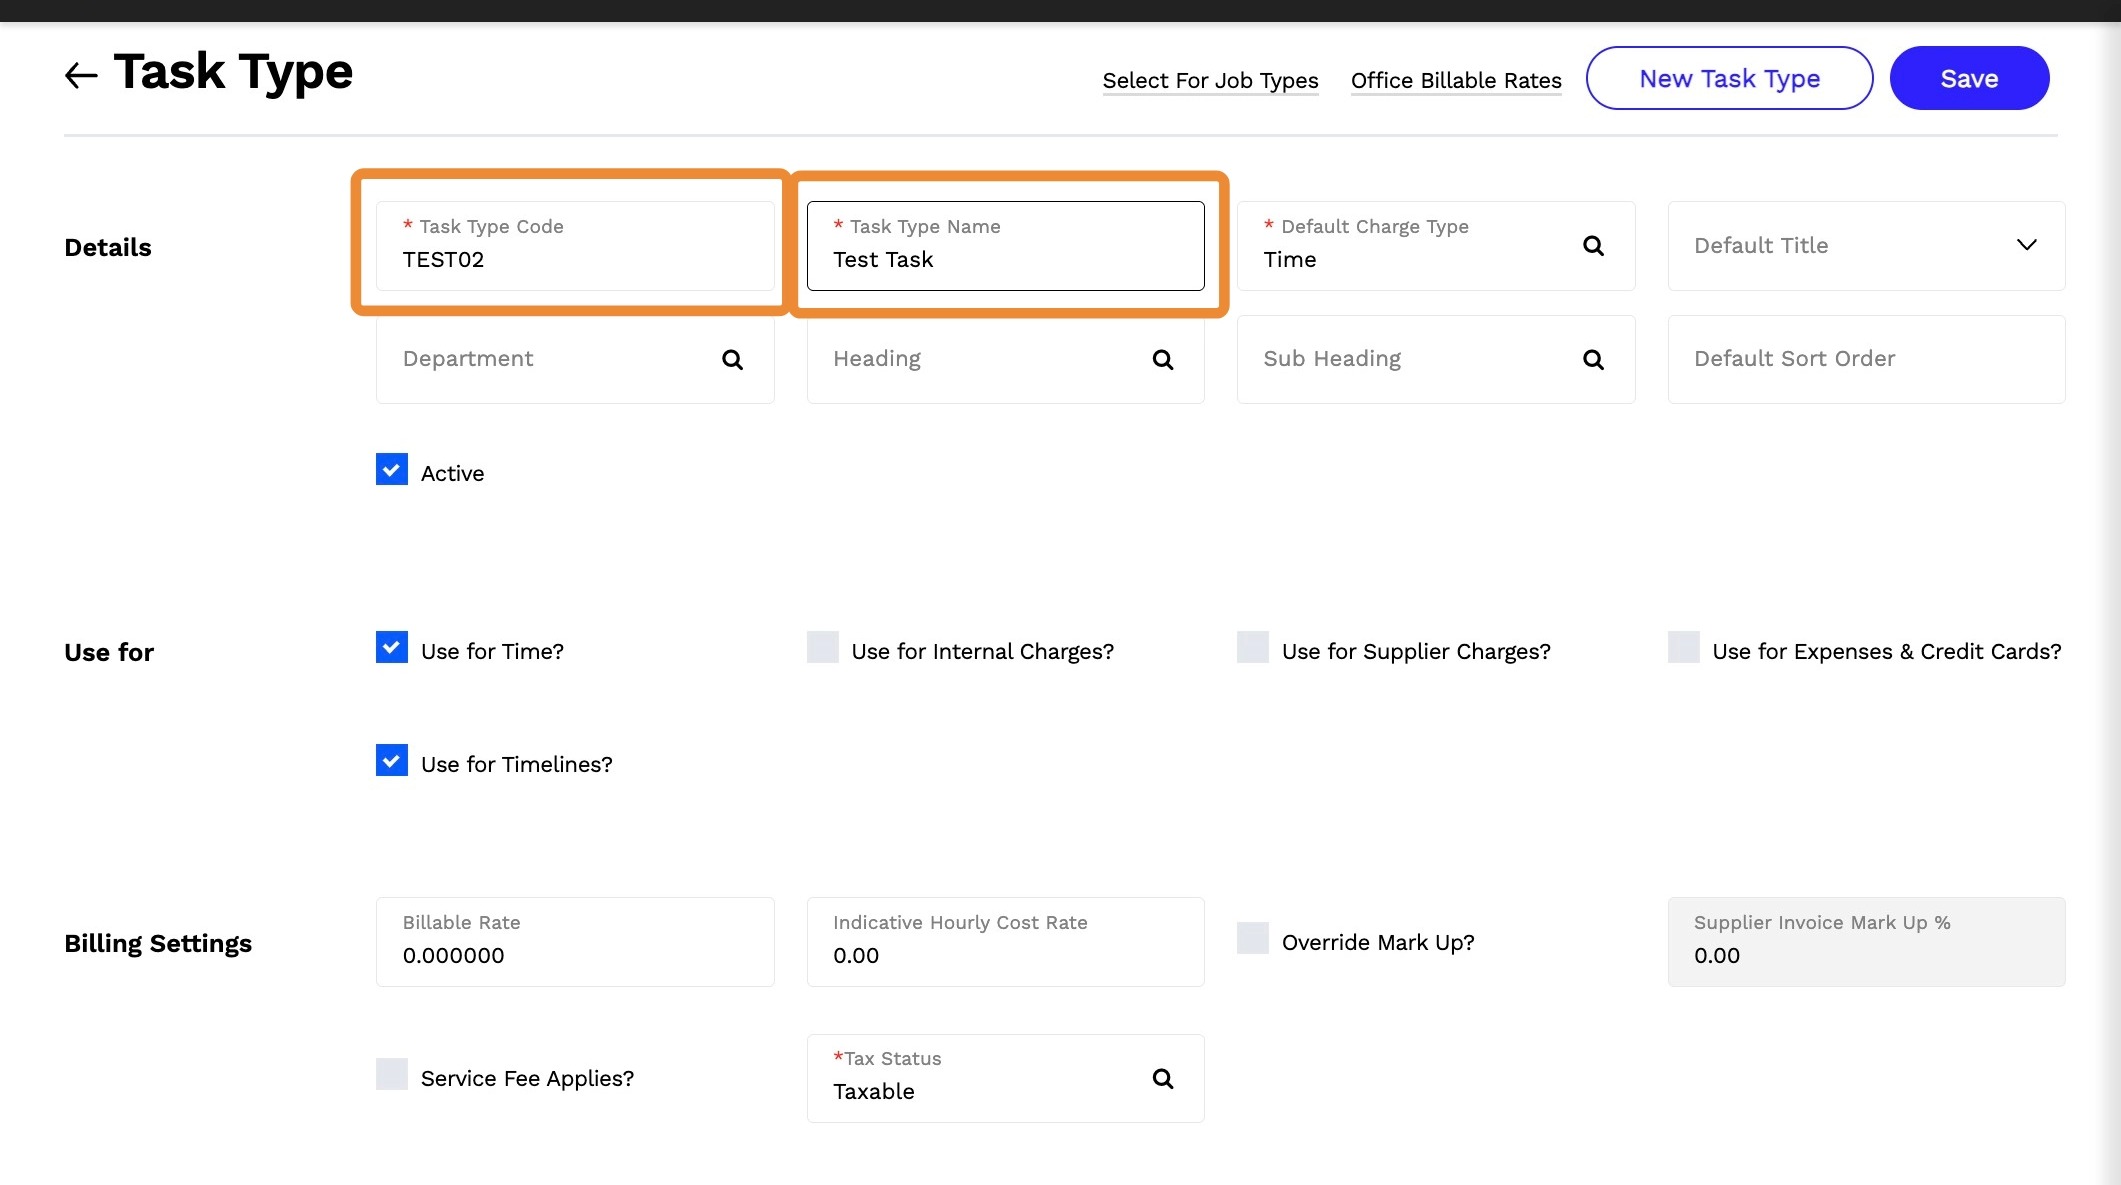Open the Default Charge Type search icon
Screen dimensions: 2121x1185
tap(1593, 246)
